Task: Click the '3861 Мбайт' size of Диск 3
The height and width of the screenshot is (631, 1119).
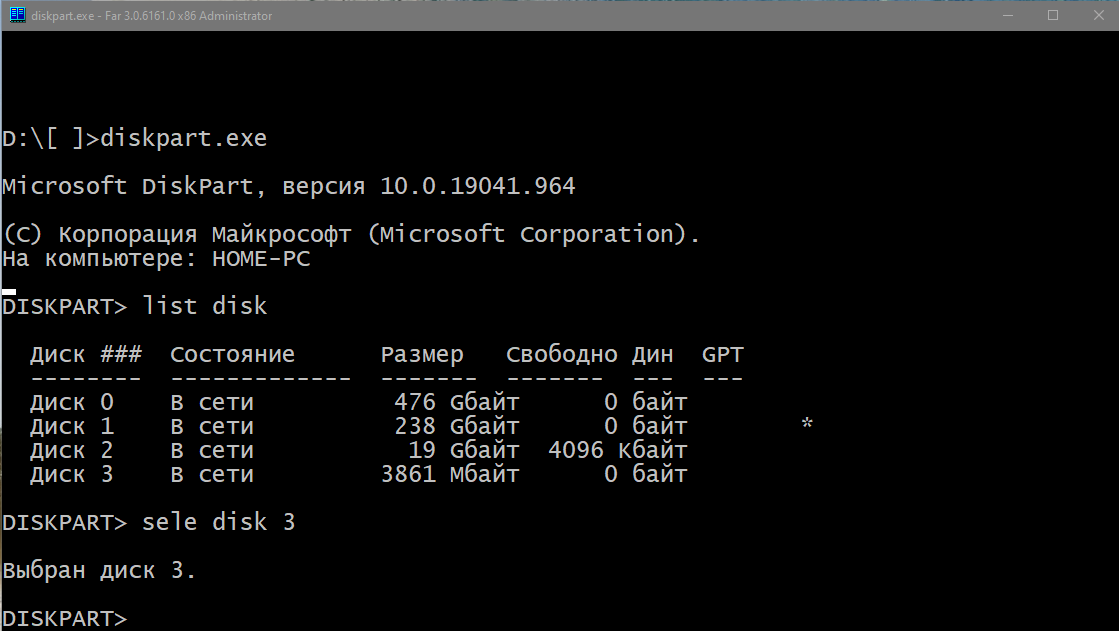Action: click(x=450, y=475)
